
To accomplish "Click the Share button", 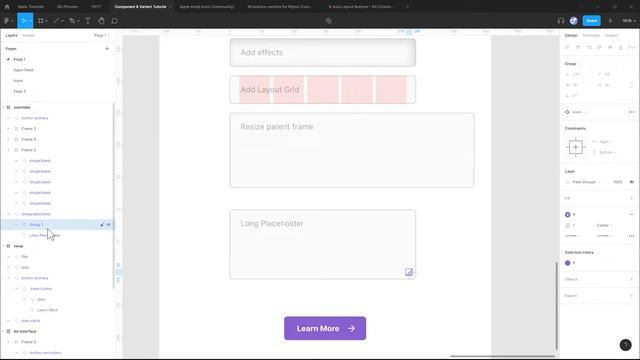I will pyautogui.click(x=591, y=21).
